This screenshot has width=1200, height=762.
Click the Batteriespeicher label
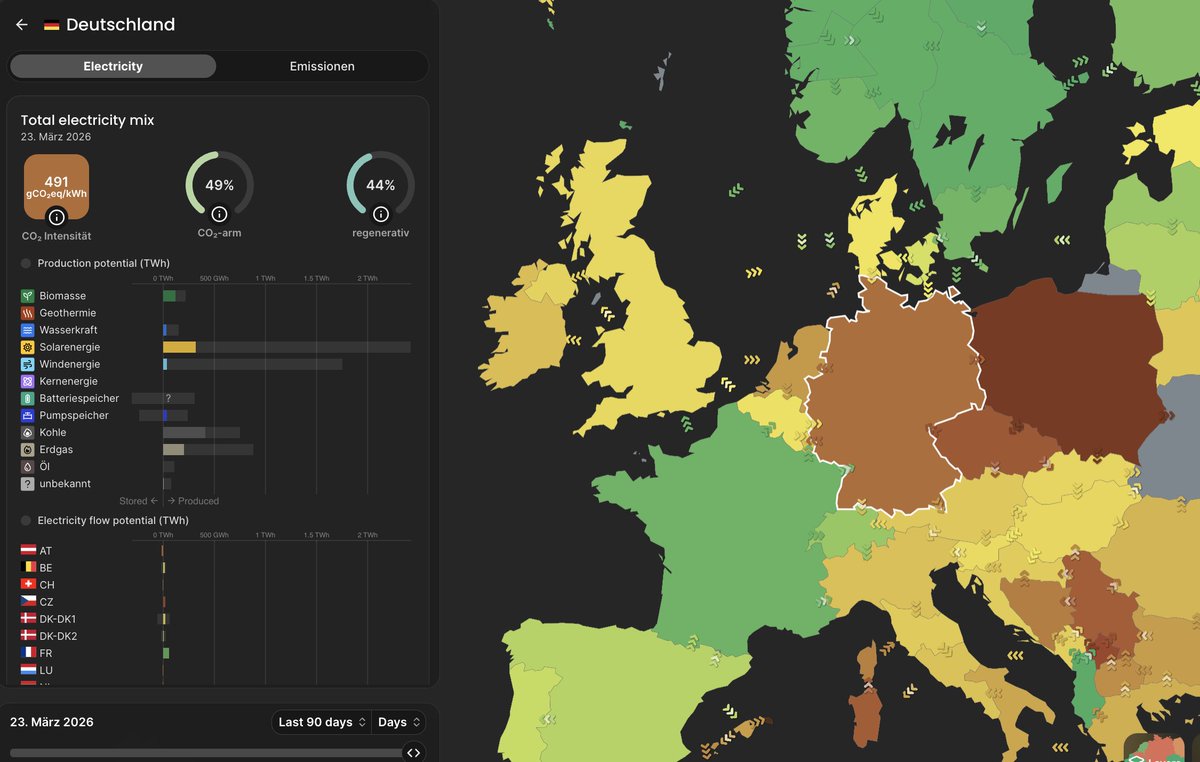(79, 398)
